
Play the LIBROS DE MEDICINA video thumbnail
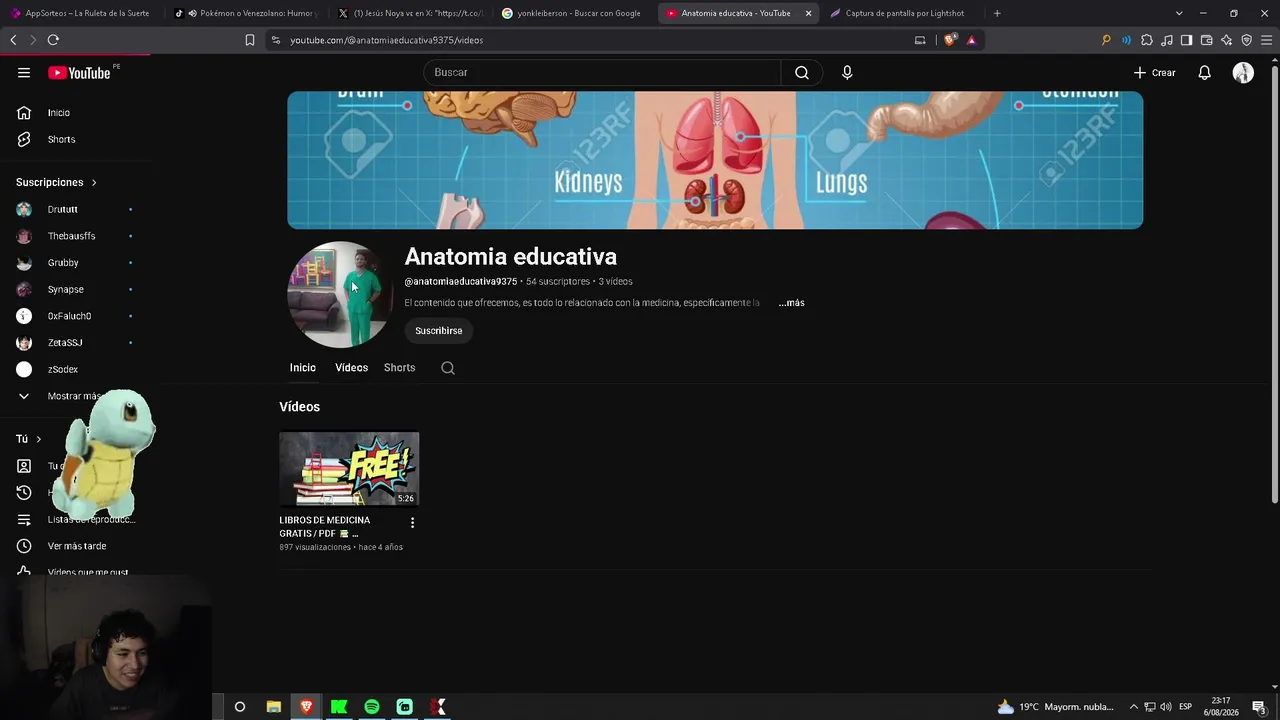(349, 469)
